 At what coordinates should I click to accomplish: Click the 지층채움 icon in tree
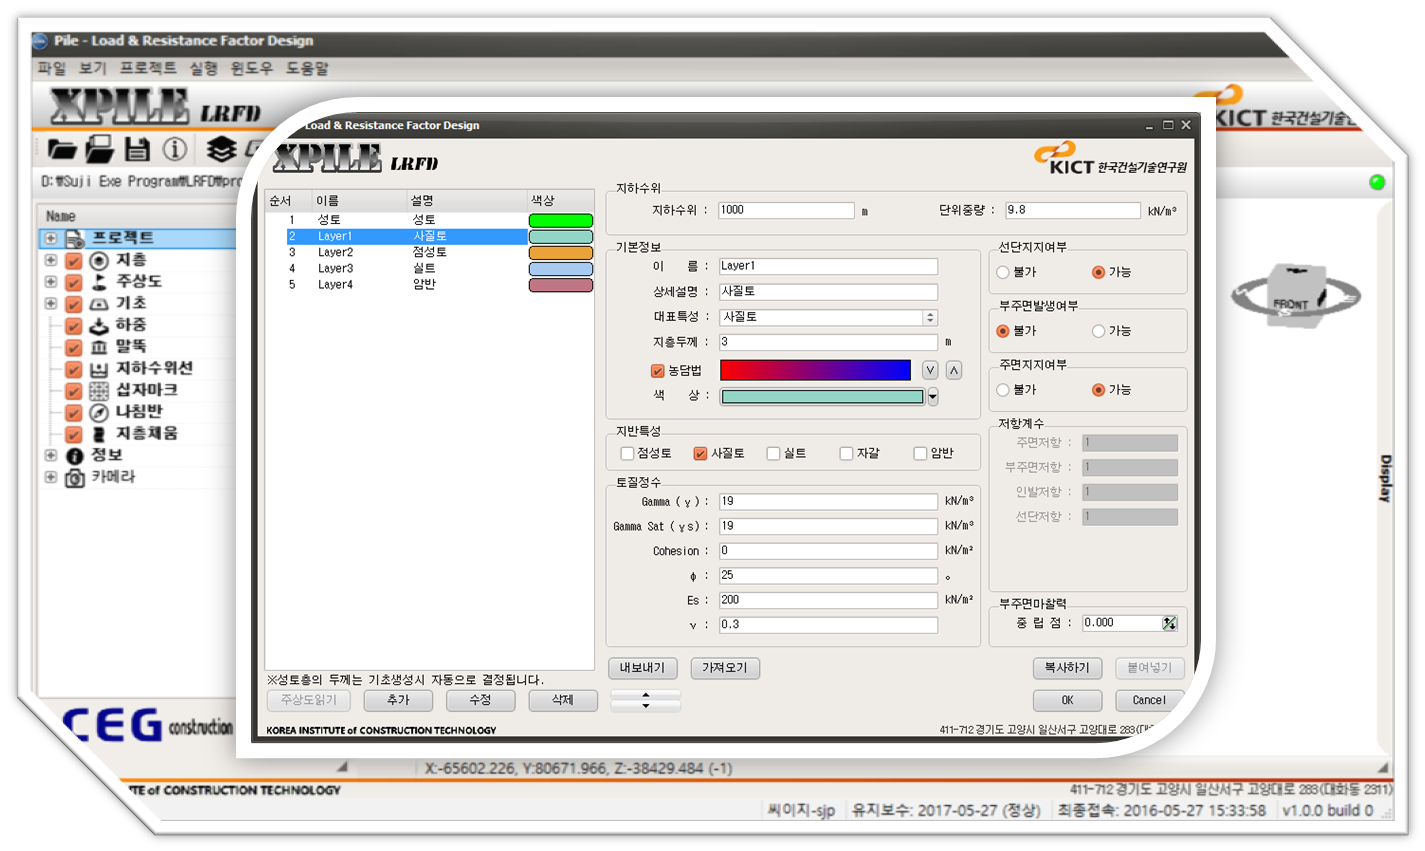click(x=99, y=434)
